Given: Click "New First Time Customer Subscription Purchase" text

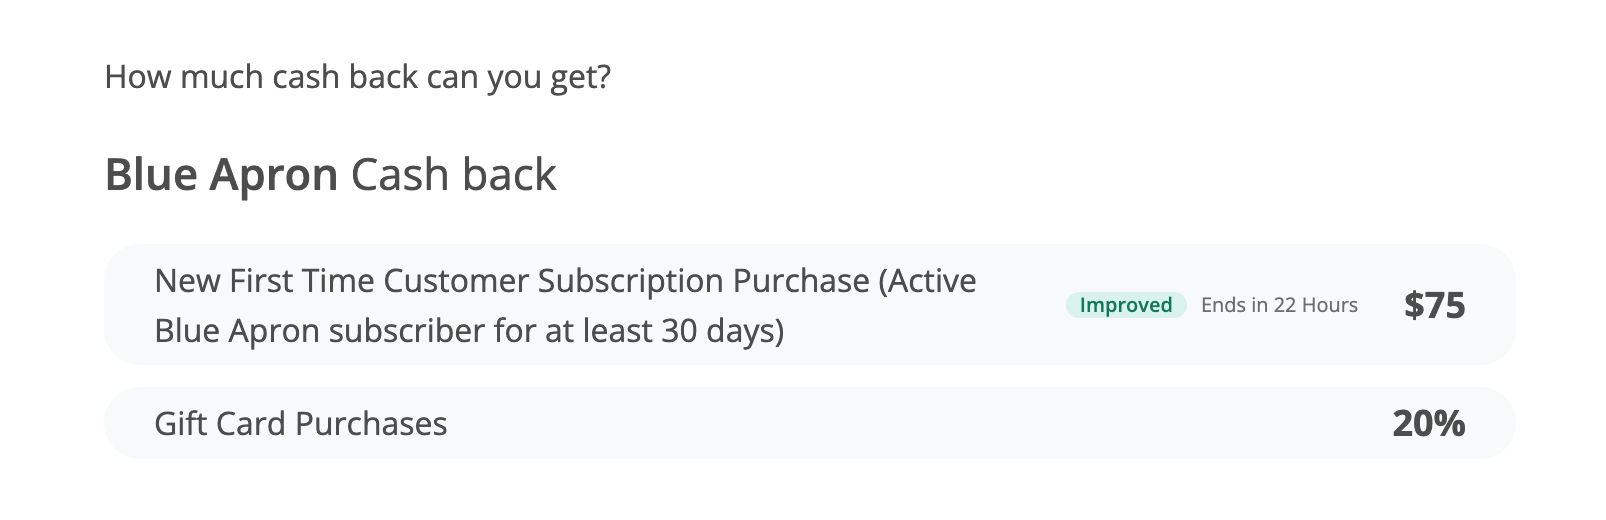Looking at the screenshot, I should [x=511, y=281].
